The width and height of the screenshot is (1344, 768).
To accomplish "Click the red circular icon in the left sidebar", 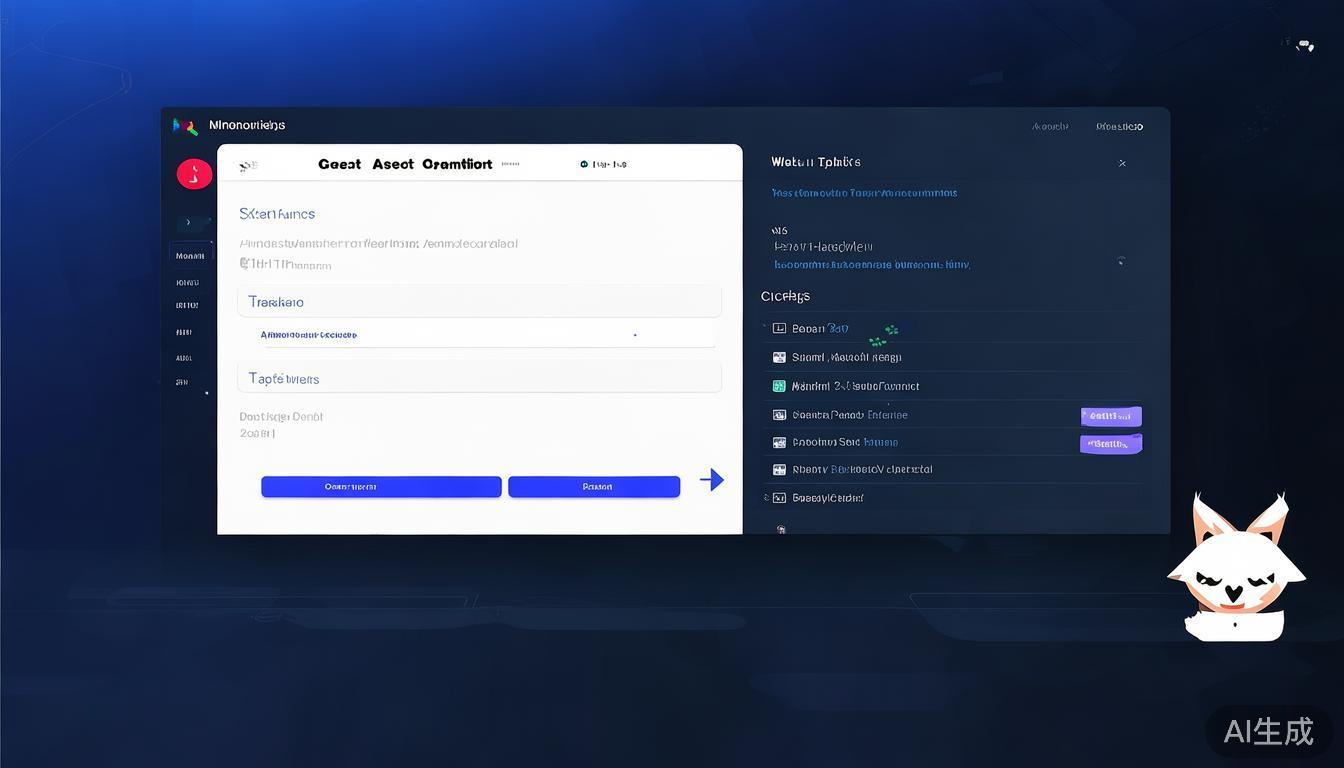I will (194, 174).
